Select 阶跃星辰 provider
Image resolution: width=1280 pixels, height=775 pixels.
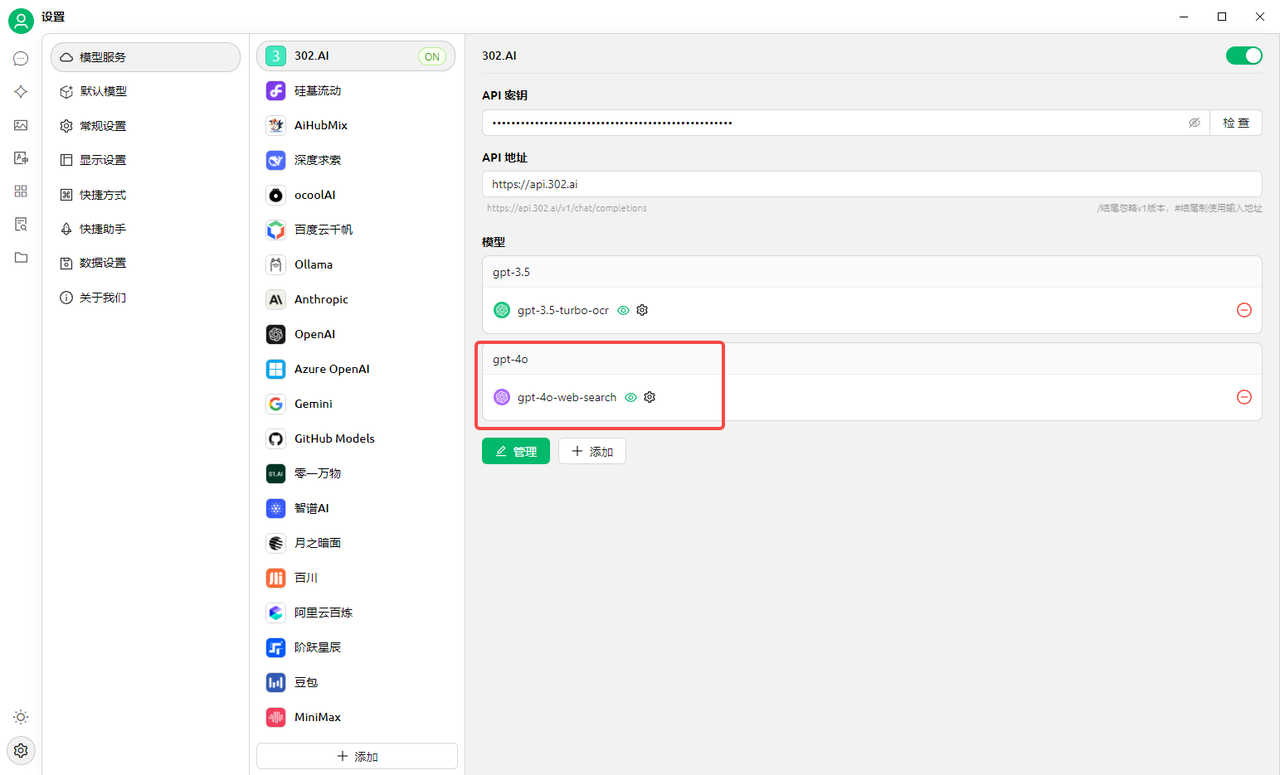coord(356,647)
